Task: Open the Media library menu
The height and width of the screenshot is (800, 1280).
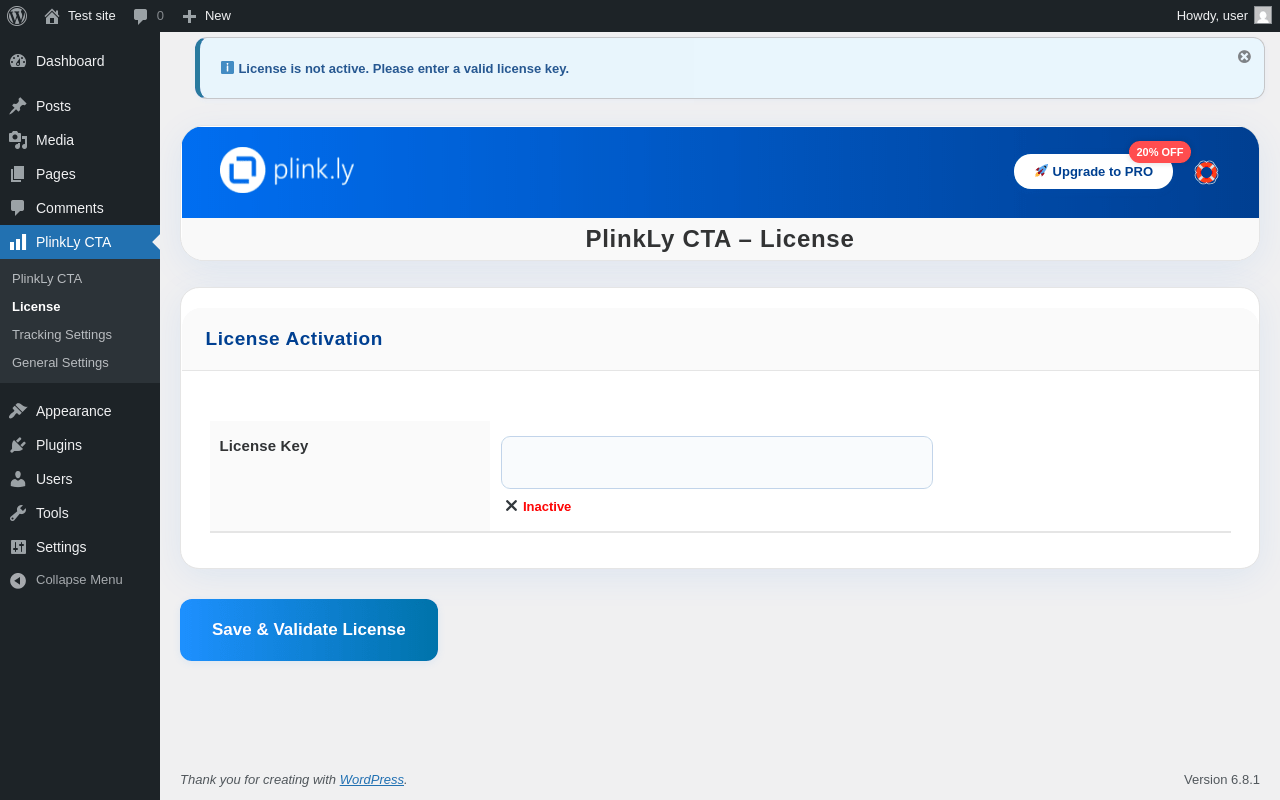Action: tap(80, 140)
